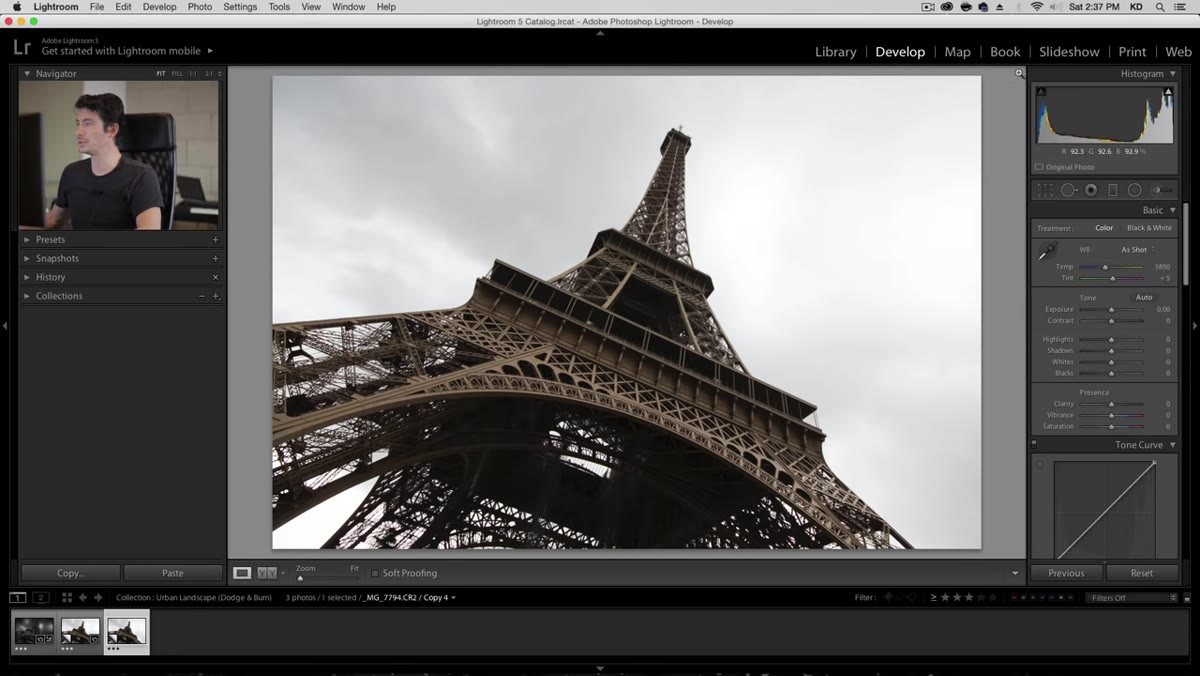
Task: Filter by flagged status flag icon
Action: pyautogui.click(x=887, y=597)
